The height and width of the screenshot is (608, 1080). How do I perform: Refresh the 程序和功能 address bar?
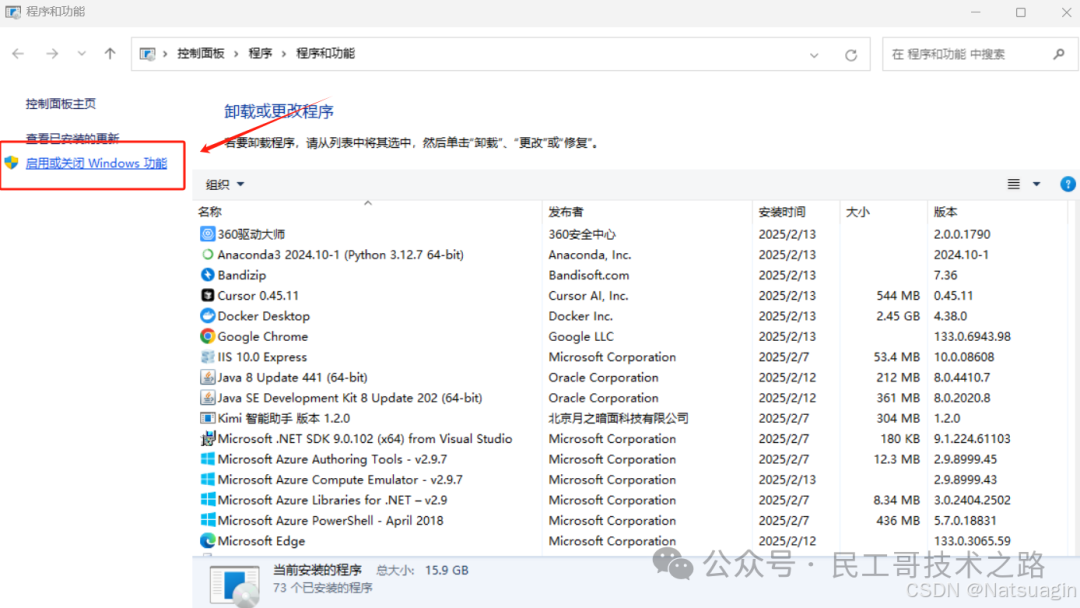851,54
